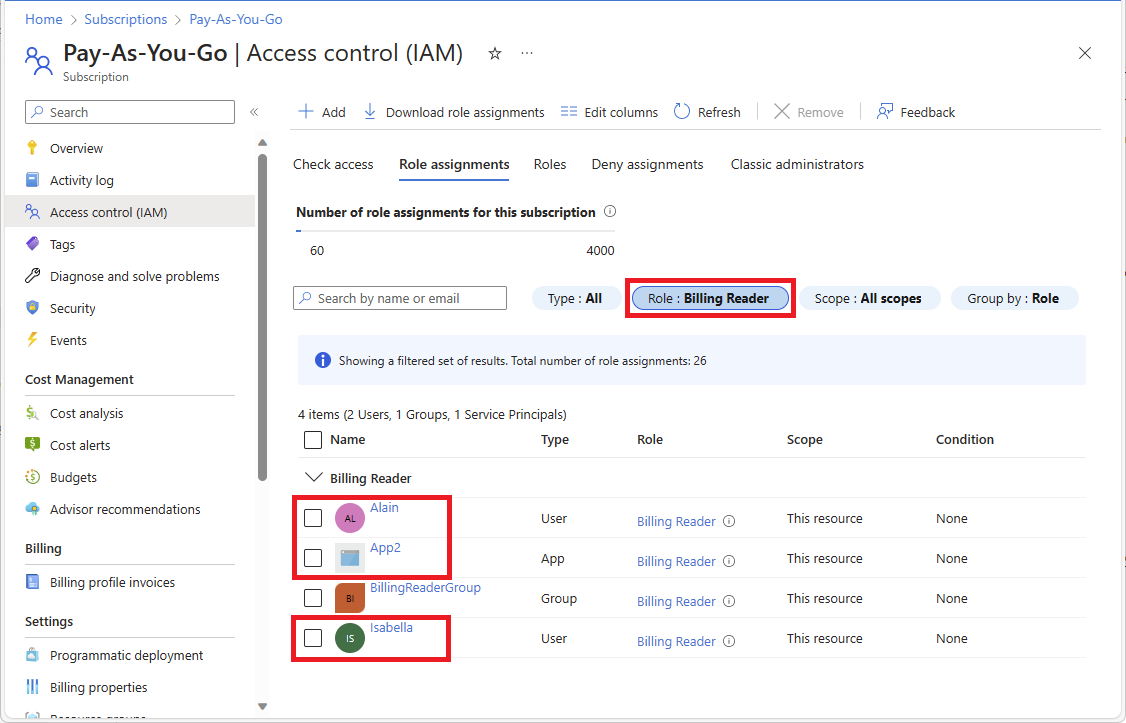Click the BillingReaderGroup BI avatar
1126x723 pixels.
coord(350,598)
